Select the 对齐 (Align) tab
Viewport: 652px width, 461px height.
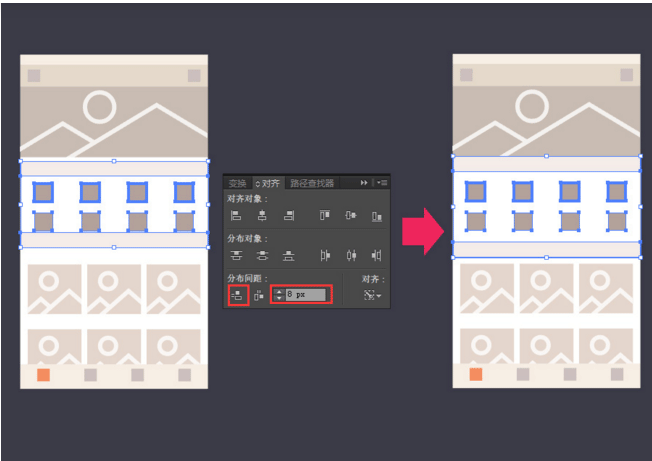coord(270,183)
